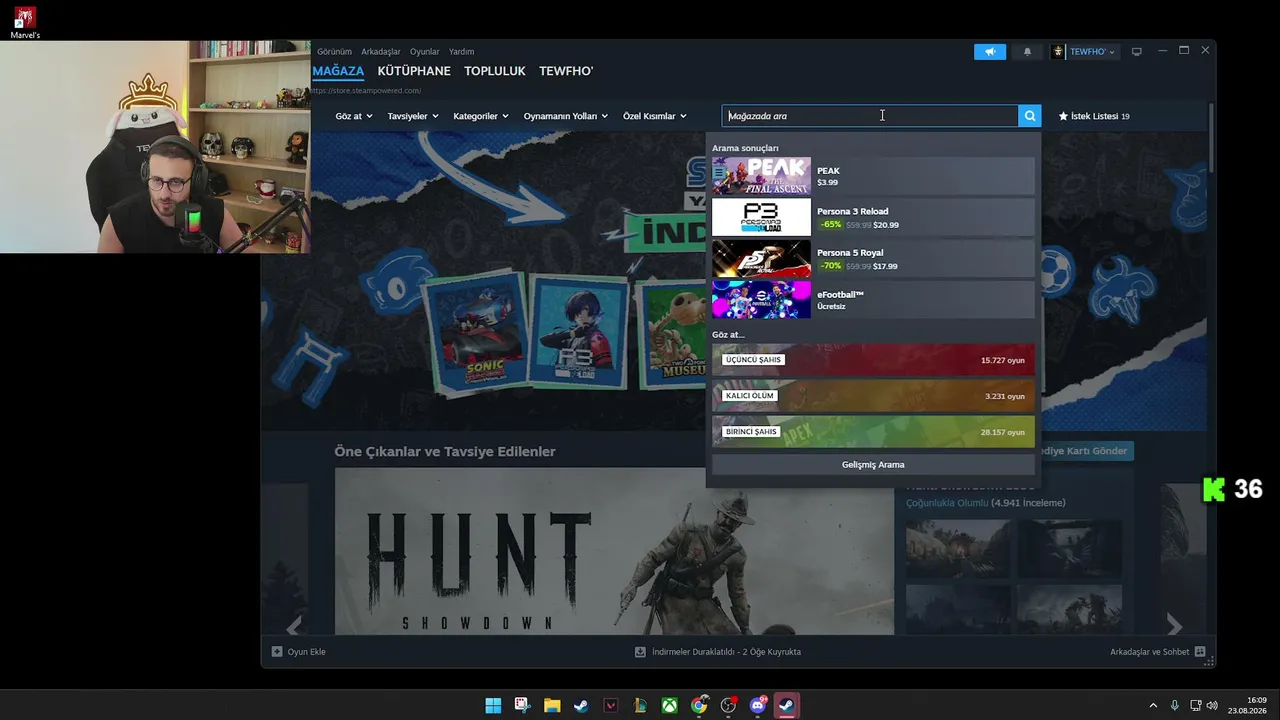Click the active Steam taskbar icon
The image size is (1280, 720).
tap(787, 706)
